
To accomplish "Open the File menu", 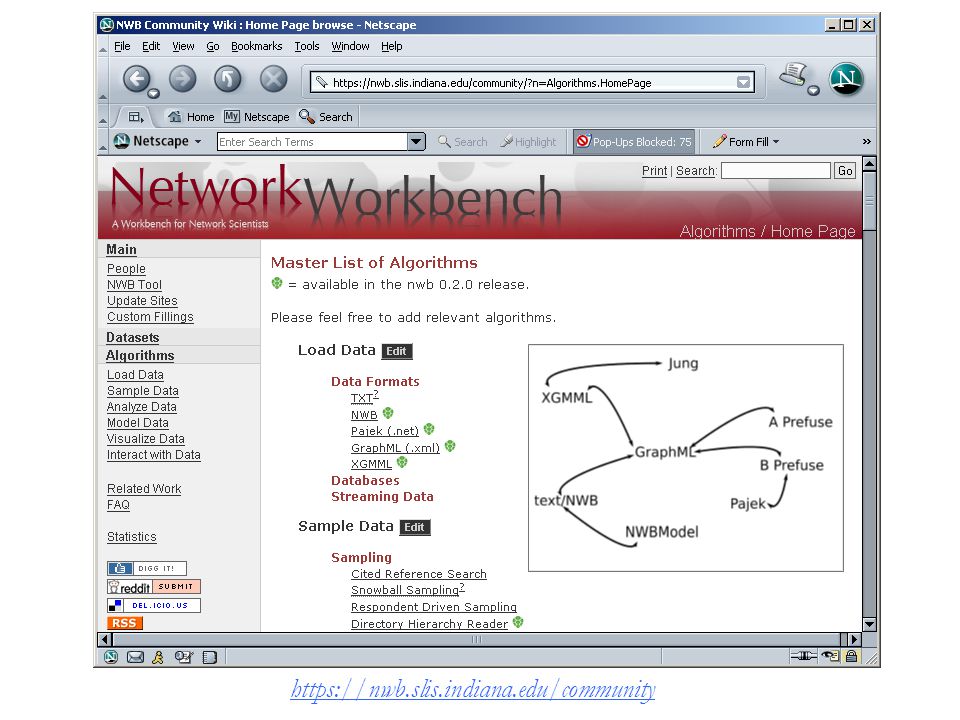I will (x=122, y=46).
